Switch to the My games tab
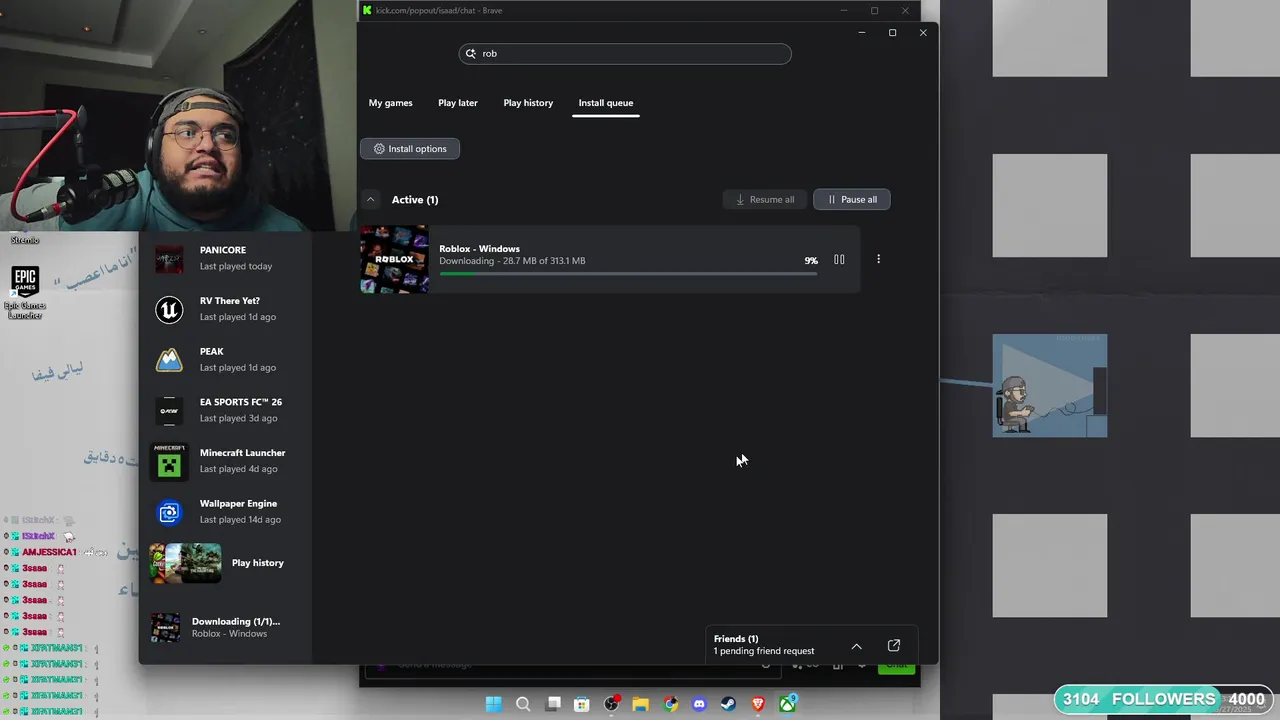Image resolution: width=1280 pixels, height=720 pixels. (390, 103)
